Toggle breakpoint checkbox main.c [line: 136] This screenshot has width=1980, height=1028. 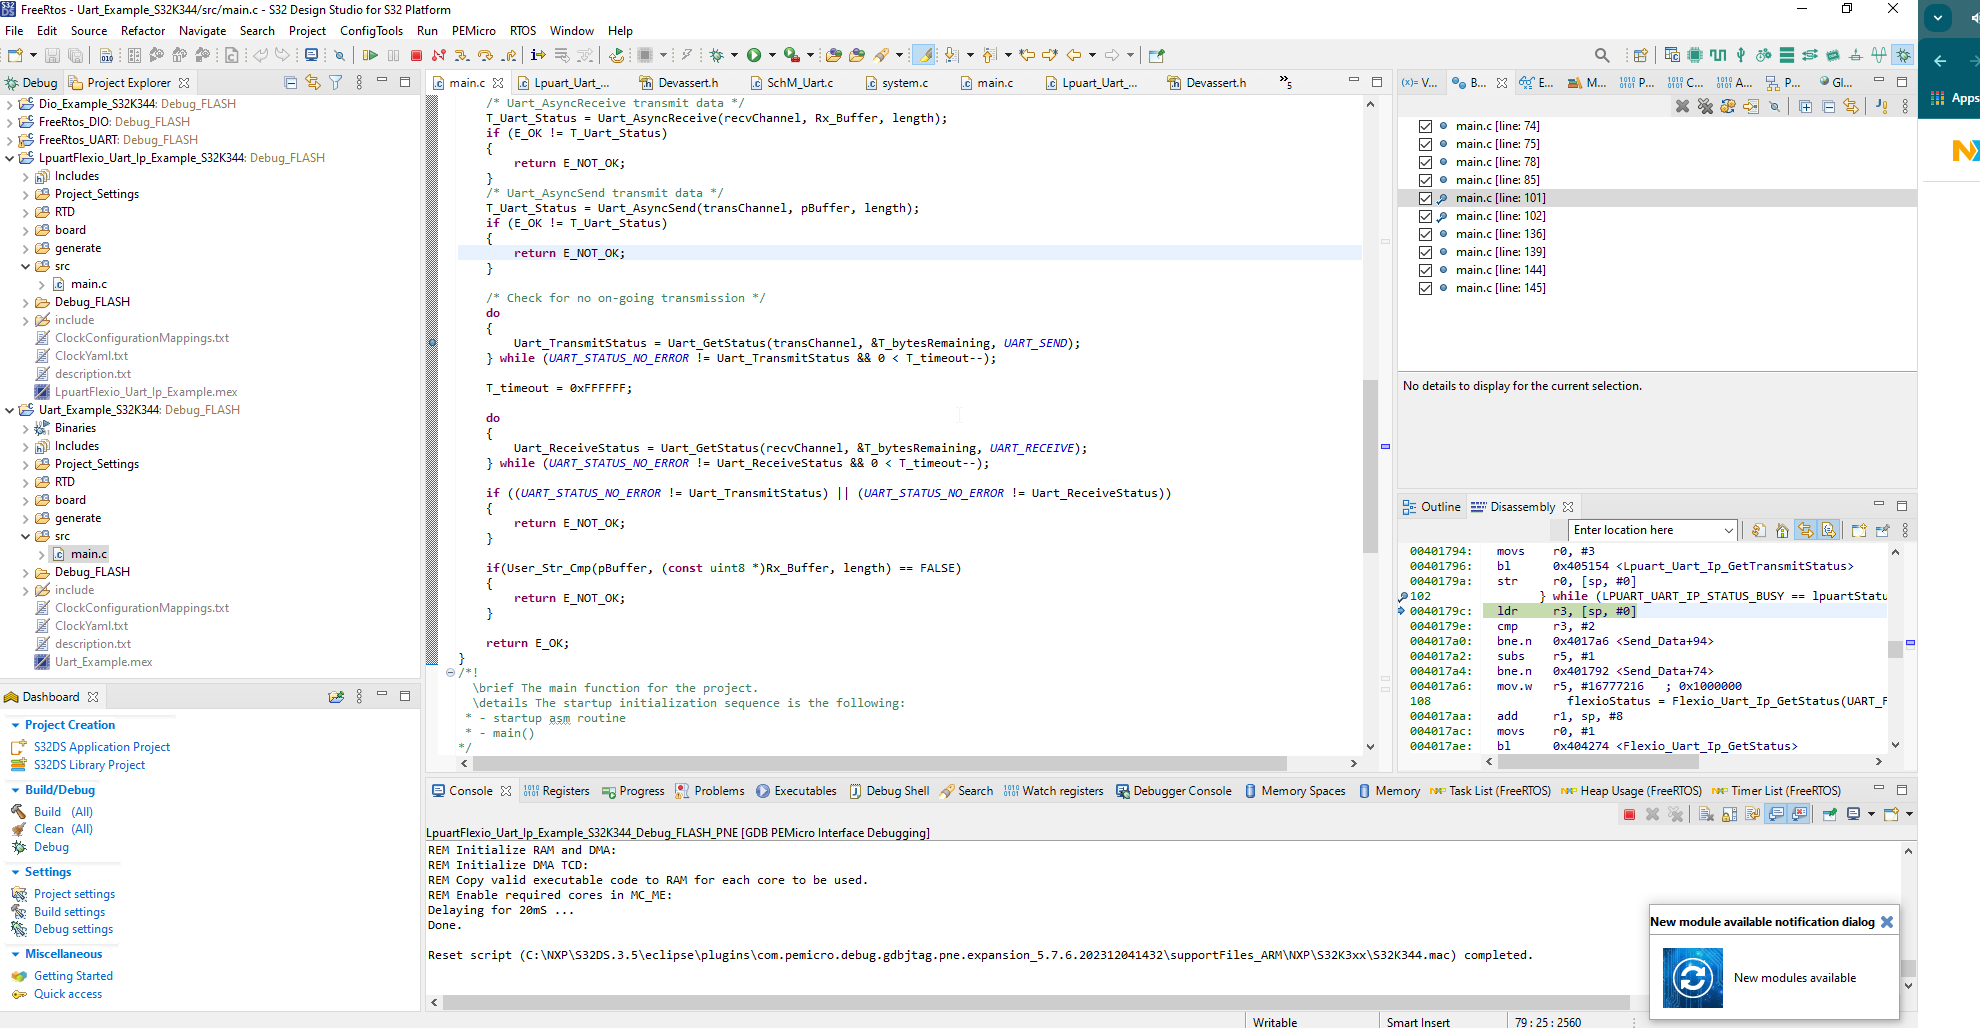pyautogui.click(x=1425, y=234)
